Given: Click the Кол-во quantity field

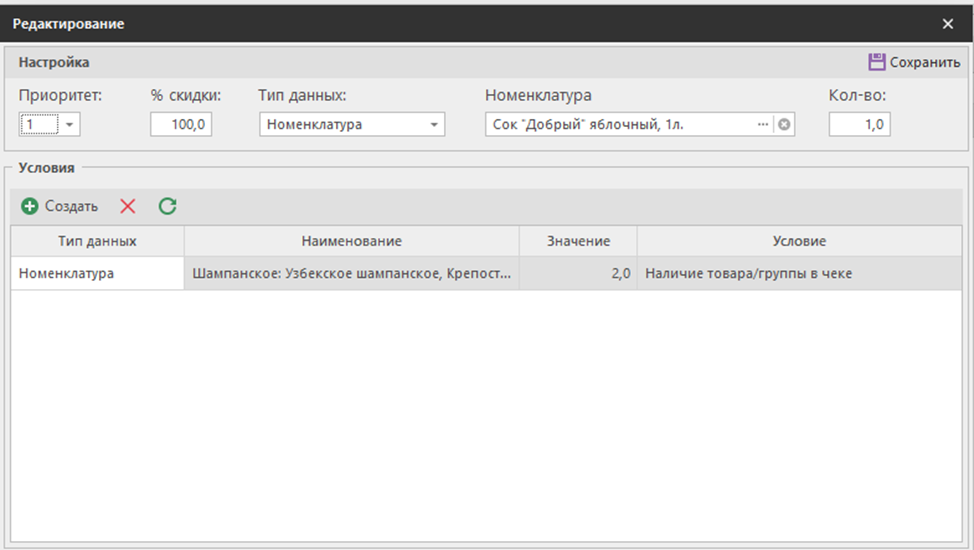Looking at the screenshot, I should tap(858, 125).
